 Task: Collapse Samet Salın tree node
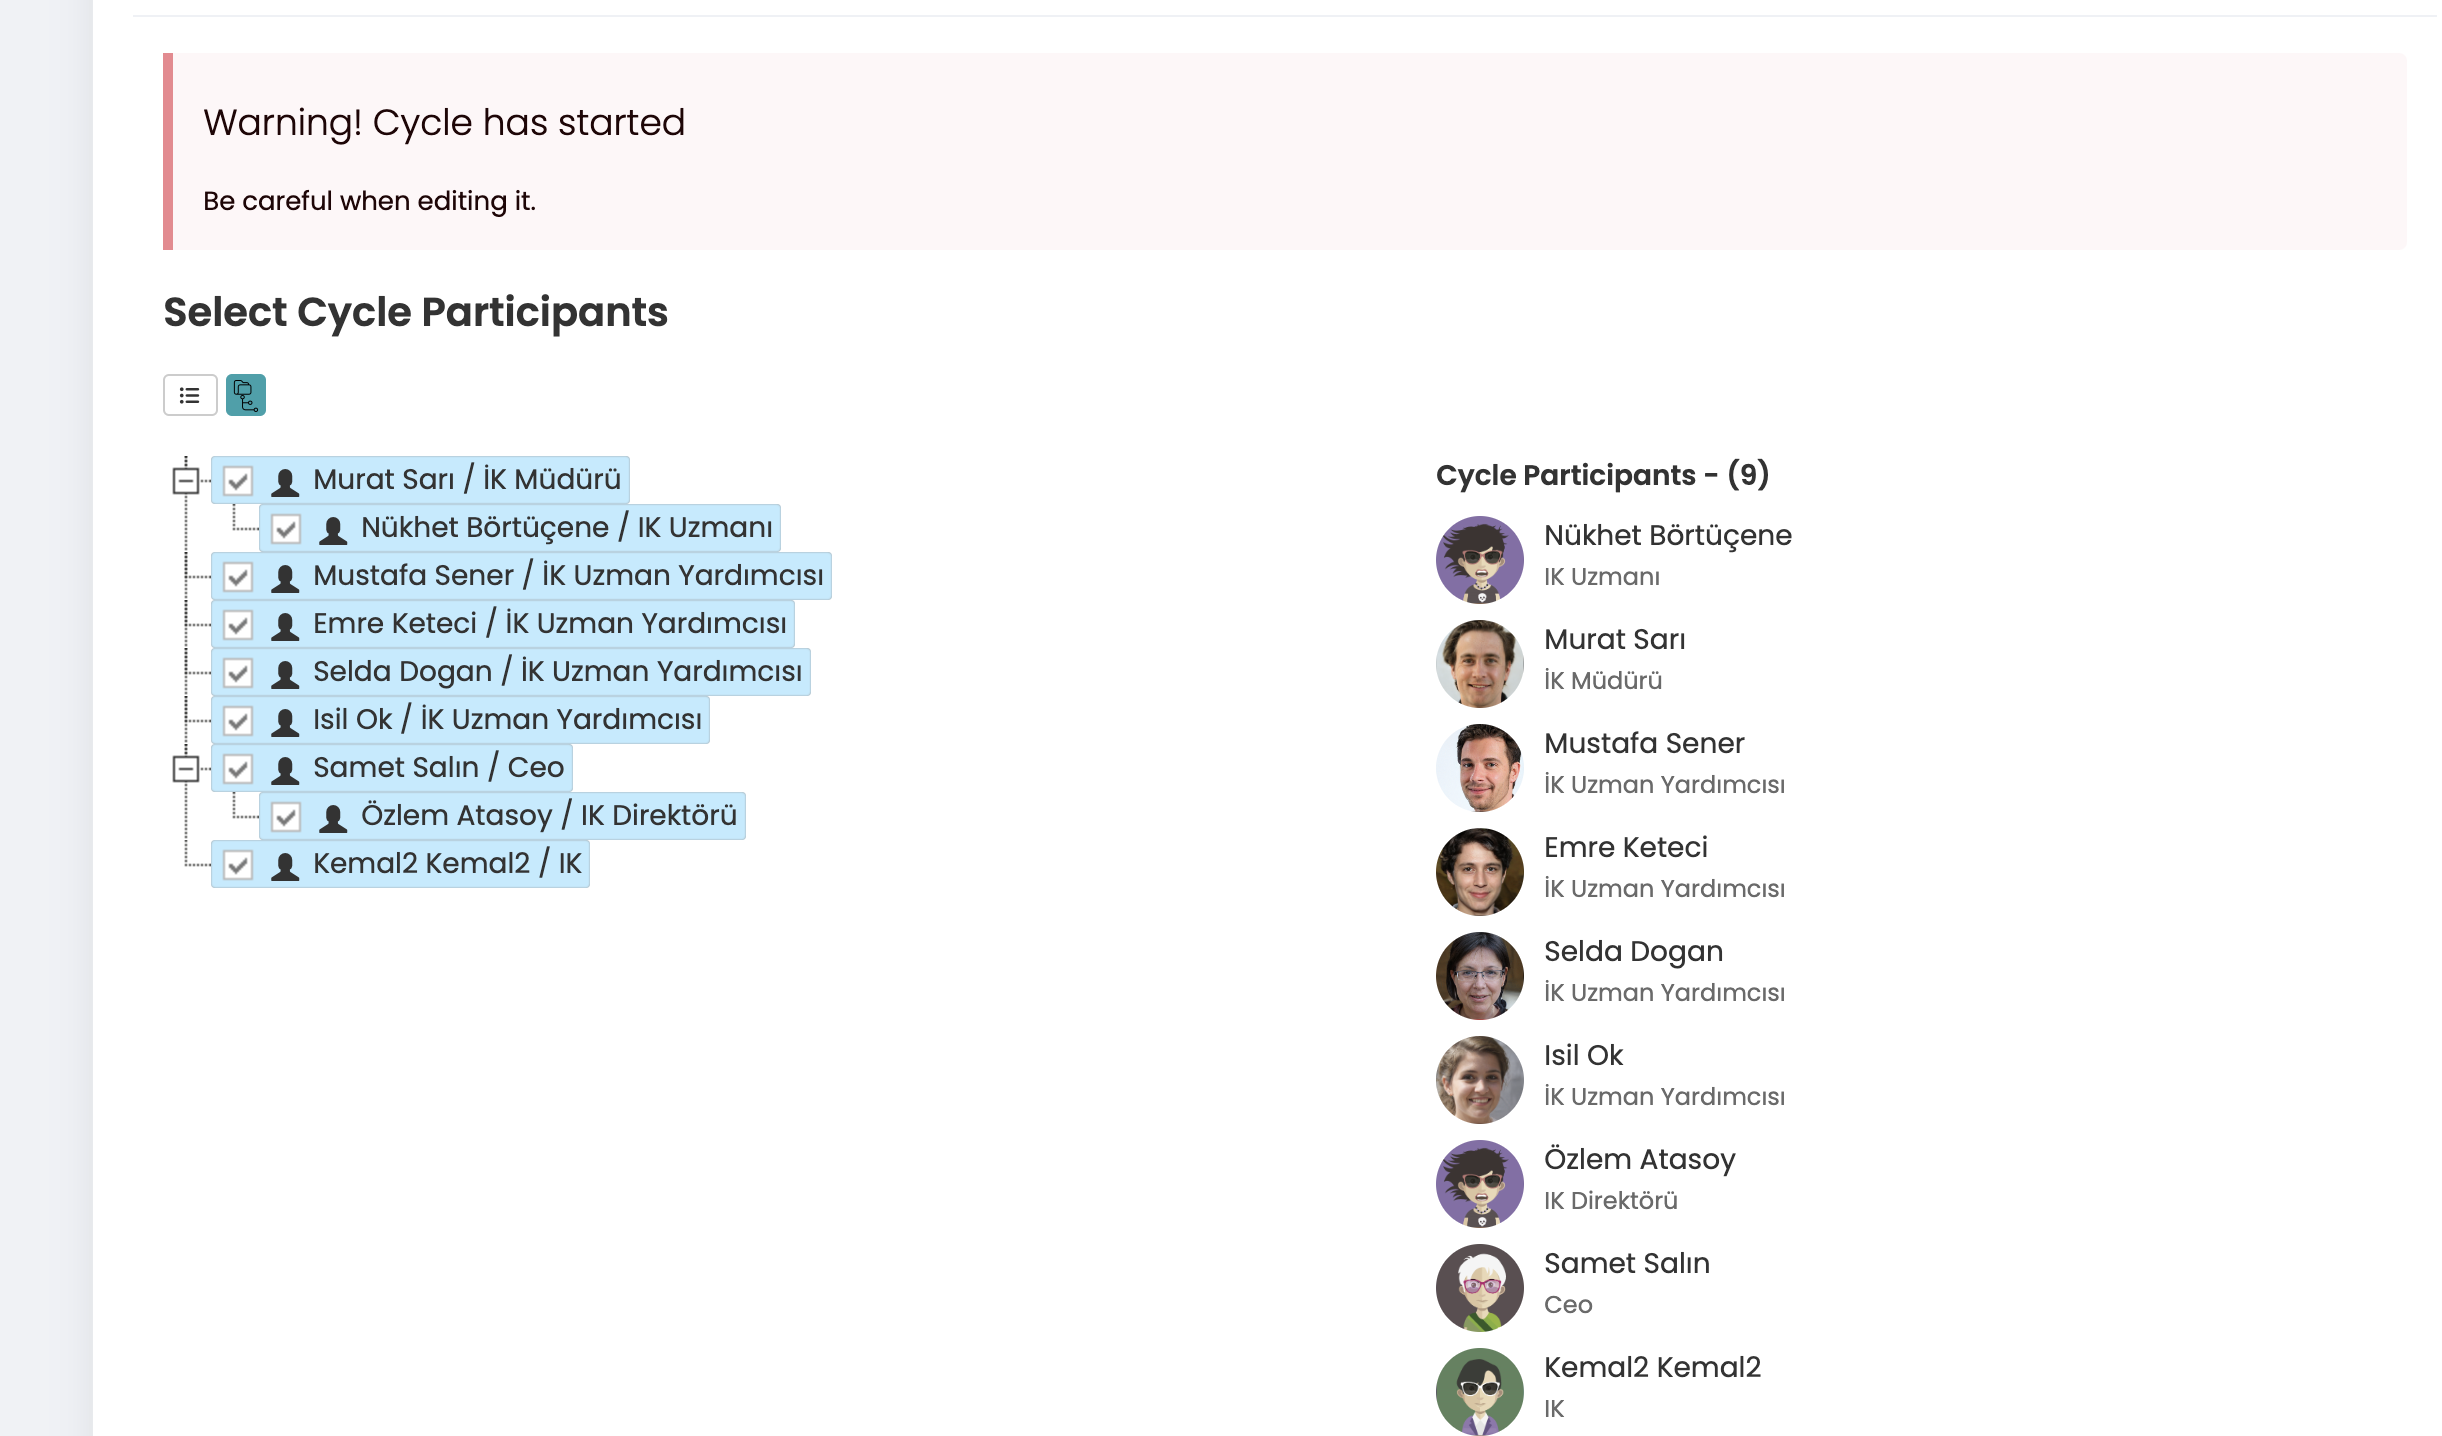coord(186,769)
